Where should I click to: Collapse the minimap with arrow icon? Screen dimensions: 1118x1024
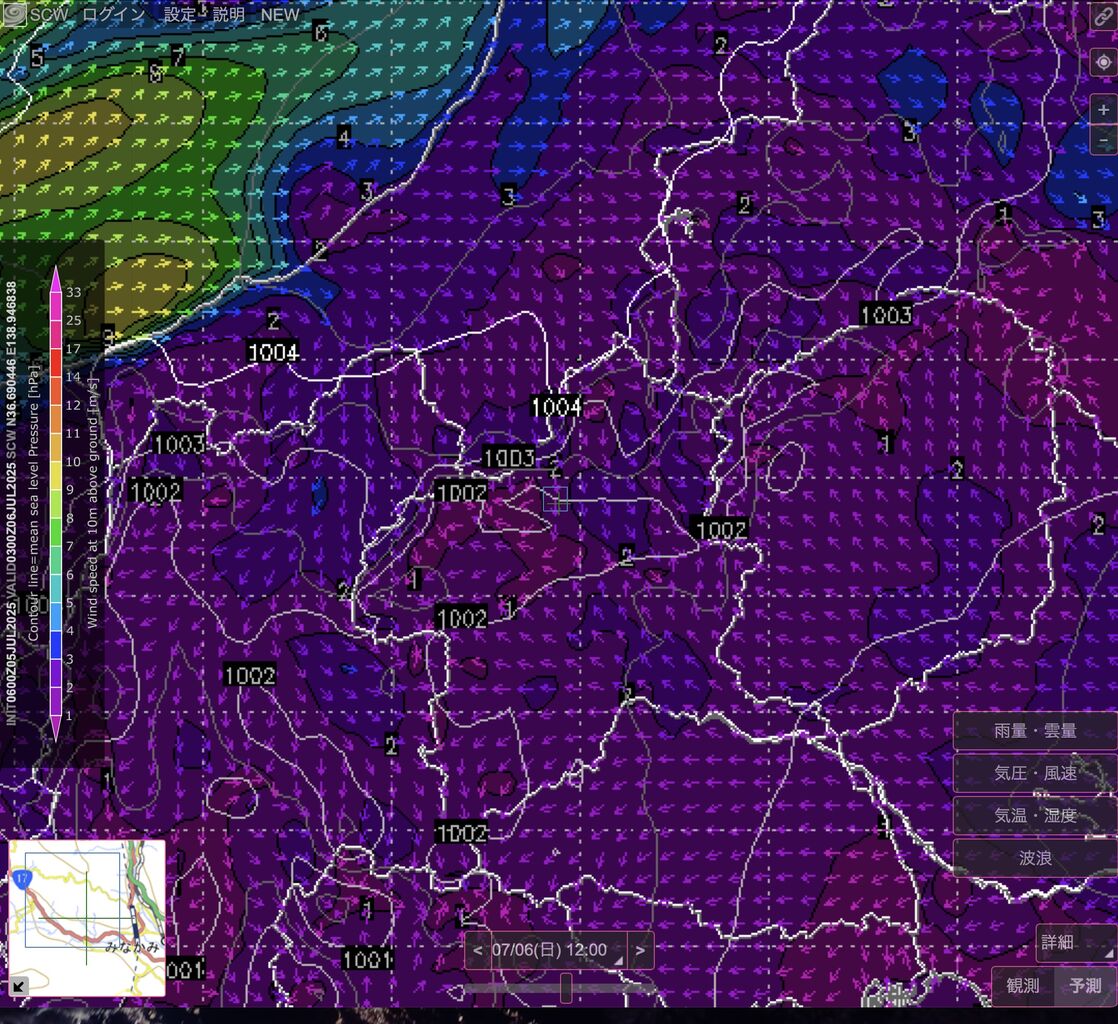click(19, 986)
